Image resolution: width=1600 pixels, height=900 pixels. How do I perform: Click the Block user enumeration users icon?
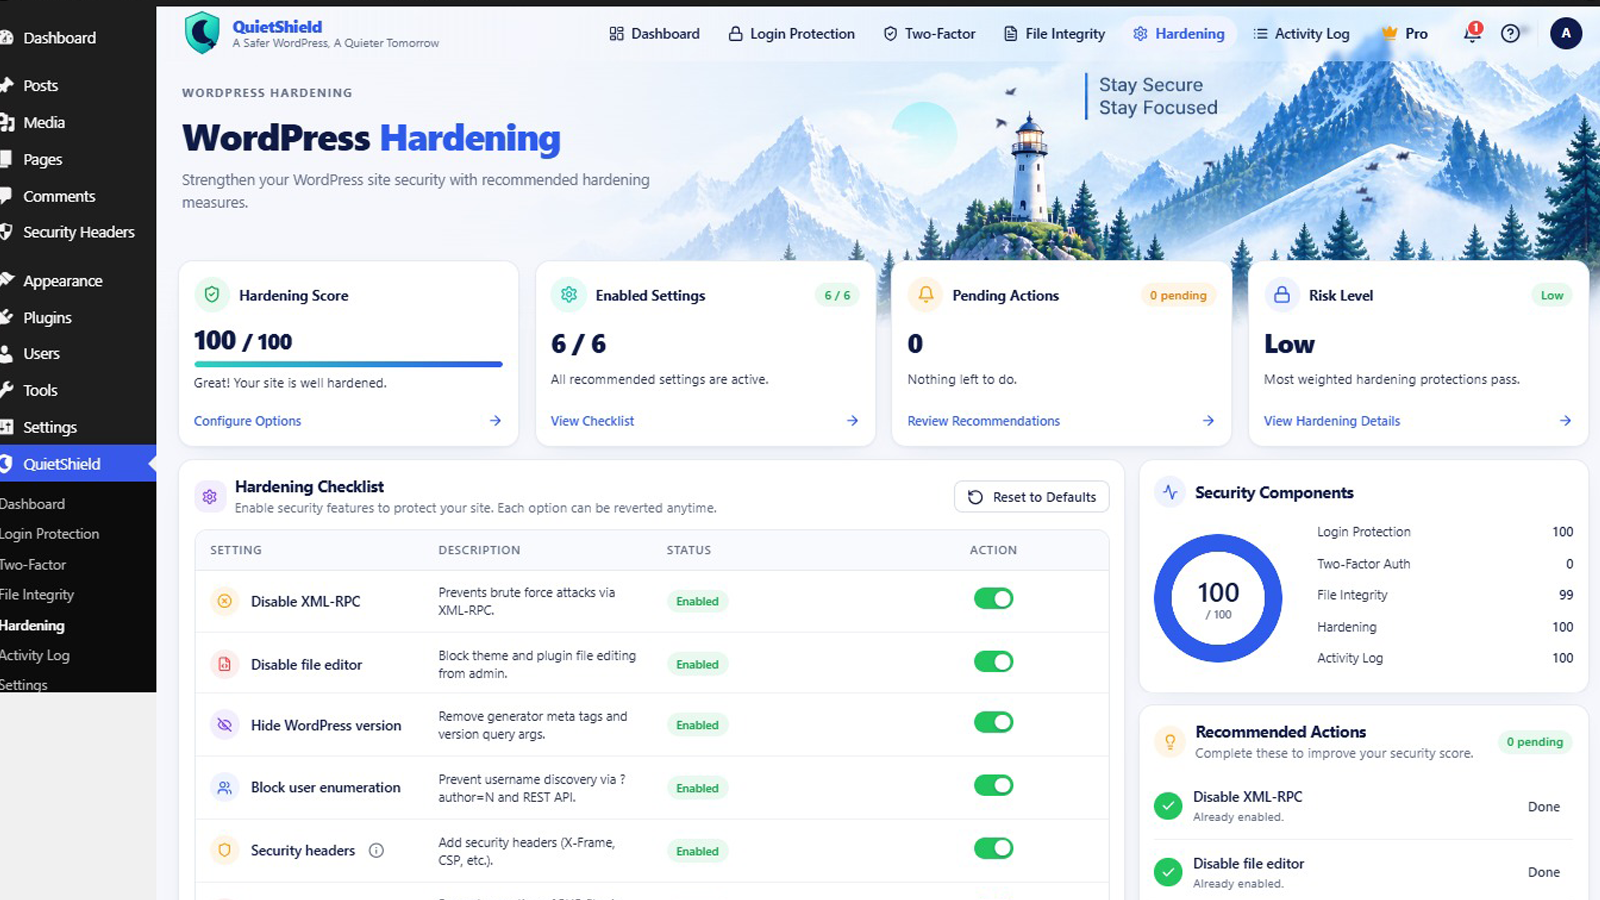pyautogui.click(x=225, y=787)
